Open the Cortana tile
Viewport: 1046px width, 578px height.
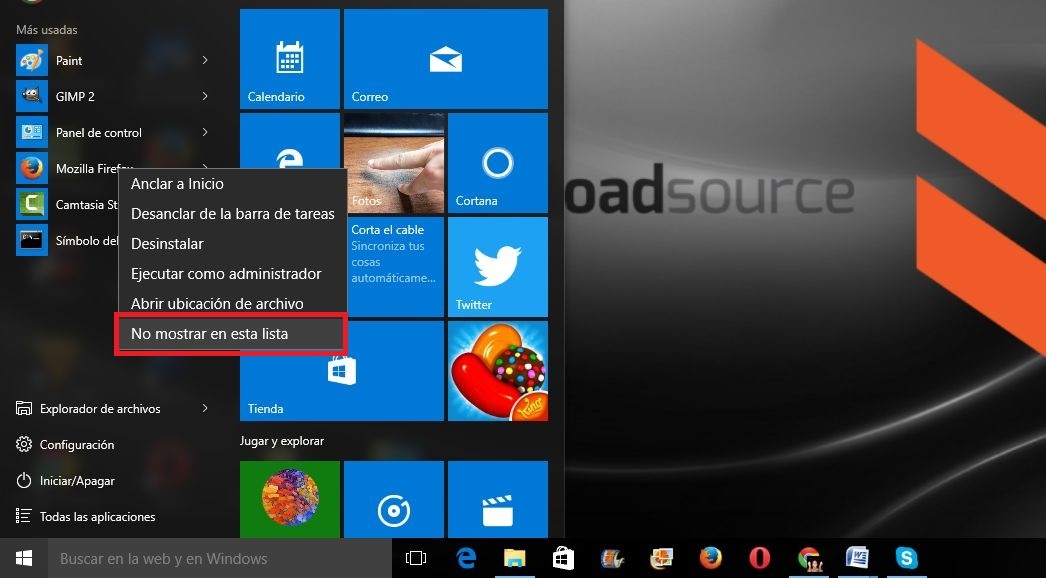(498, 163)
